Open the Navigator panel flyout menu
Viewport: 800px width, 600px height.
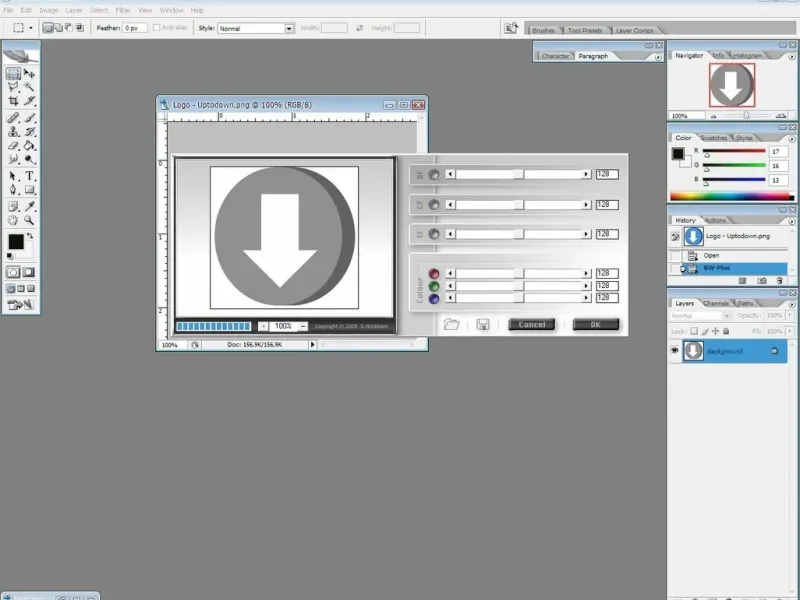pos(791,57)
